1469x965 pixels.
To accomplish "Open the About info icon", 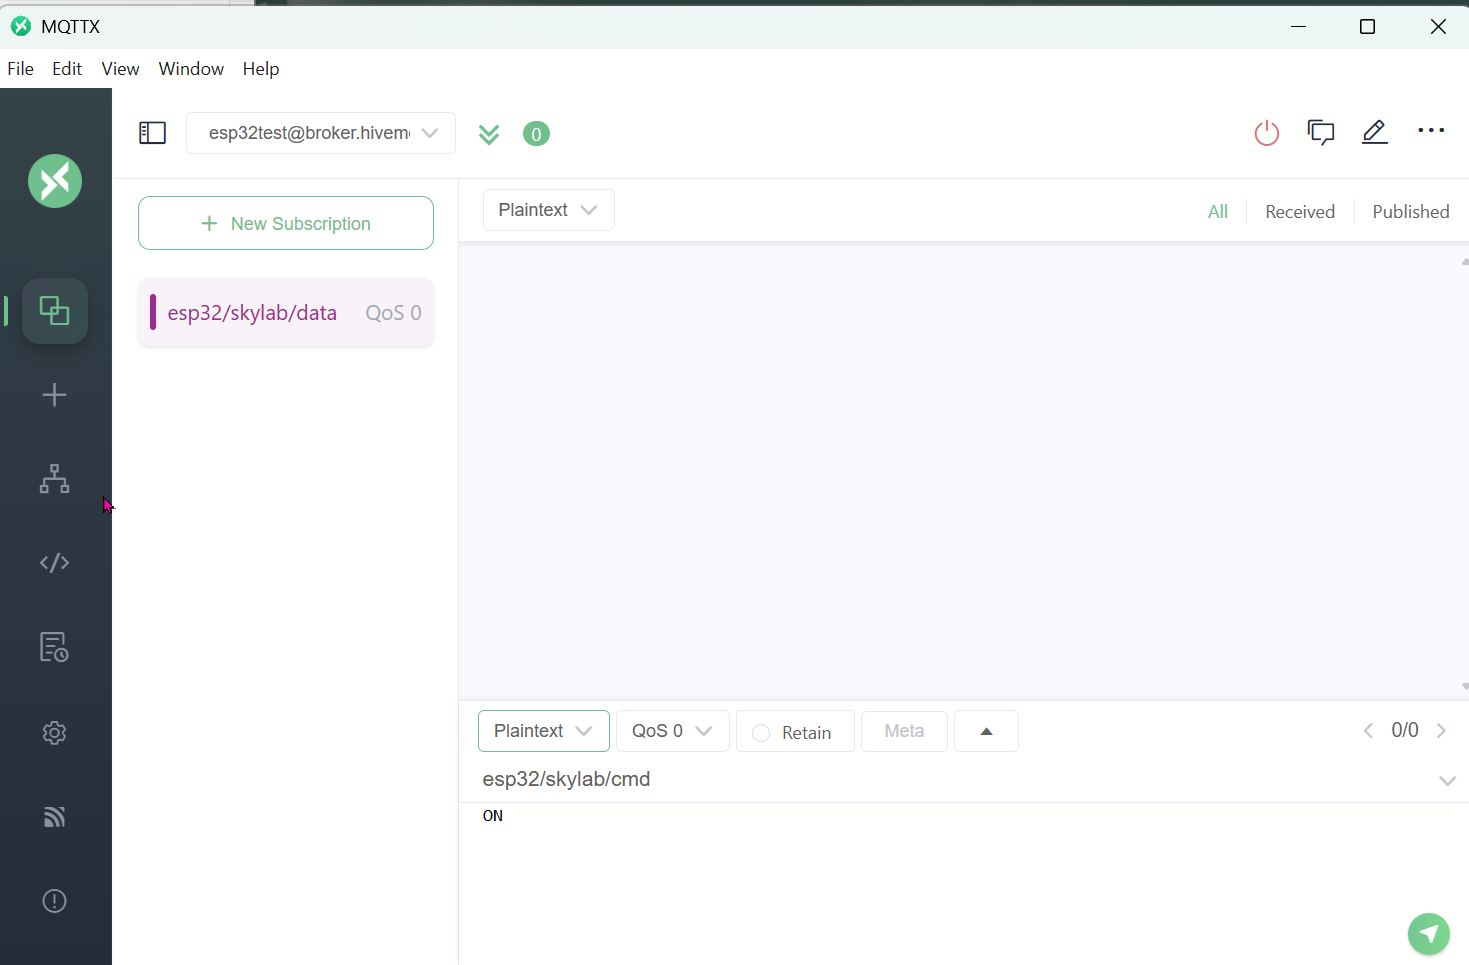I will (x=55, y=901).
